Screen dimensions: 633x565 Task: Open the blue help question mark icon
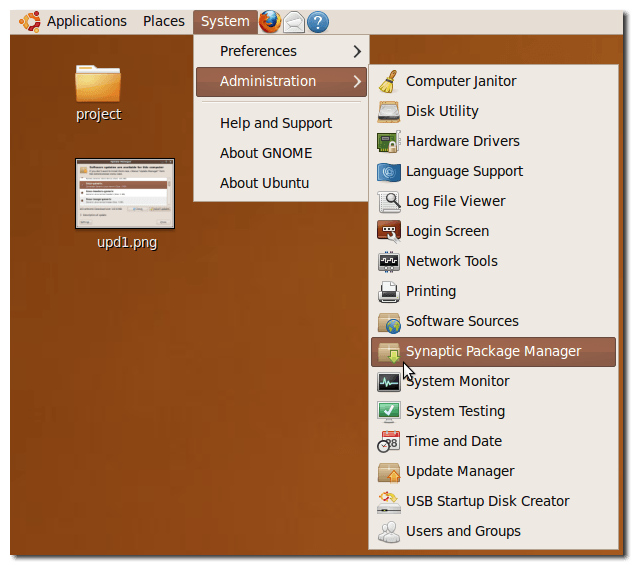click(x=317, y=21)
